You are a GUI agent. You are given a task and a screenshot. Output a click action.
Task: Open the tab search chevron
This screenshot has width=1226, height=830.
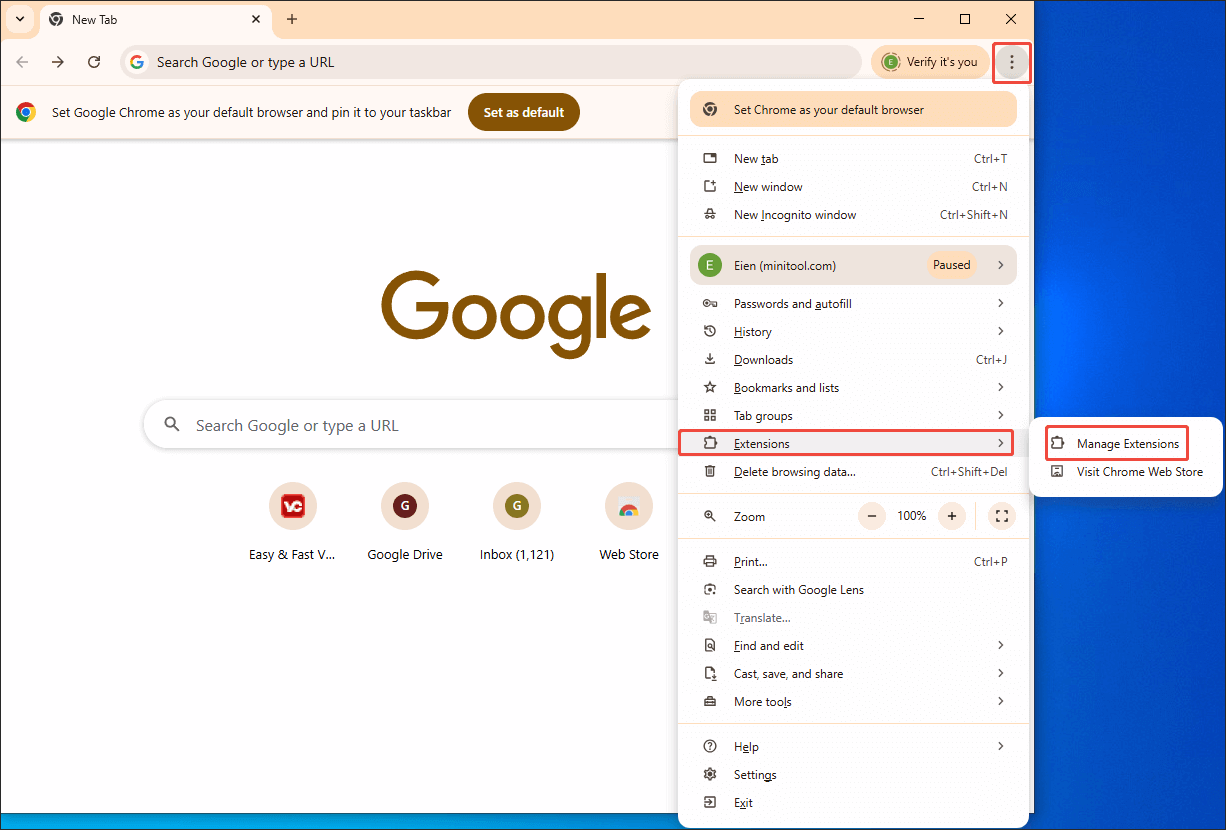(x=19, y=19)
